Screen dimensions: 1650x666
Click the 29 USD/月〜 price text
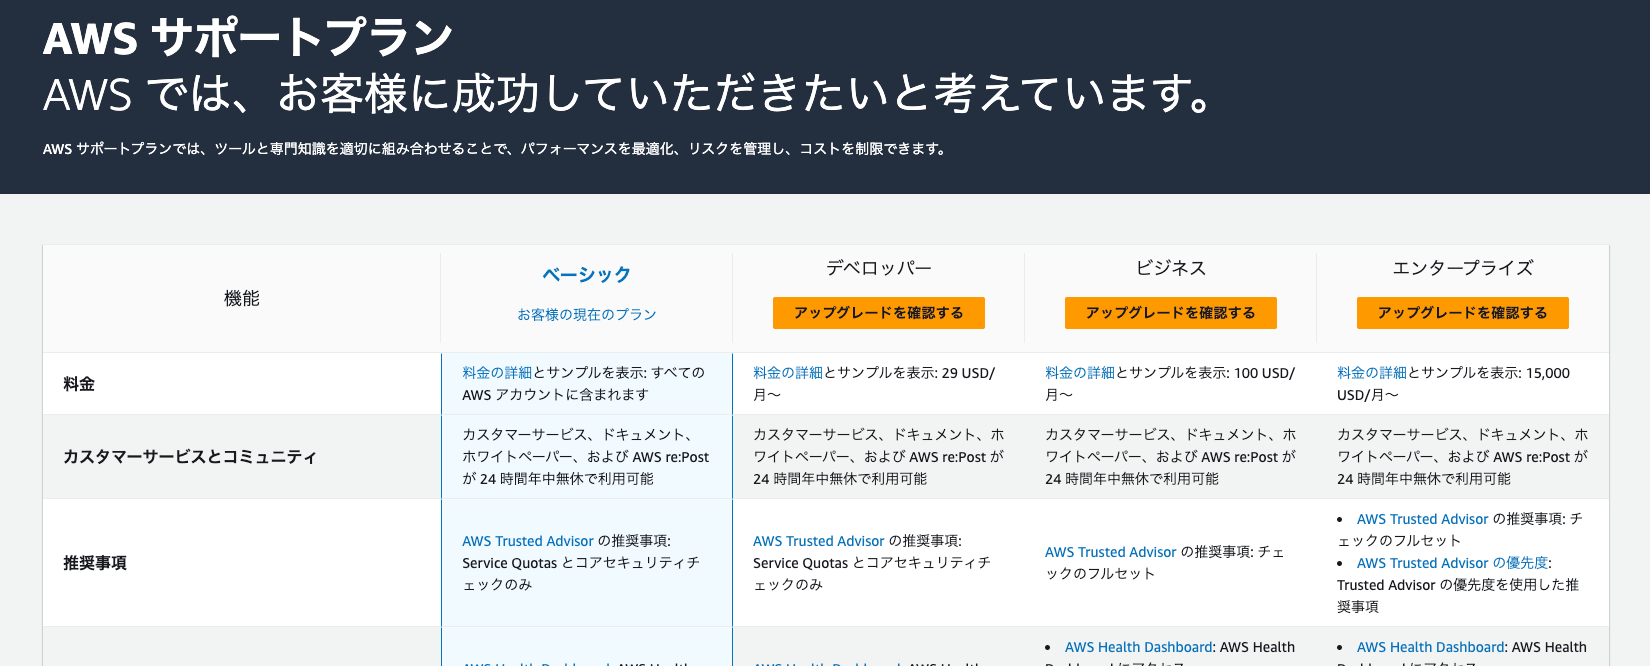874,384
